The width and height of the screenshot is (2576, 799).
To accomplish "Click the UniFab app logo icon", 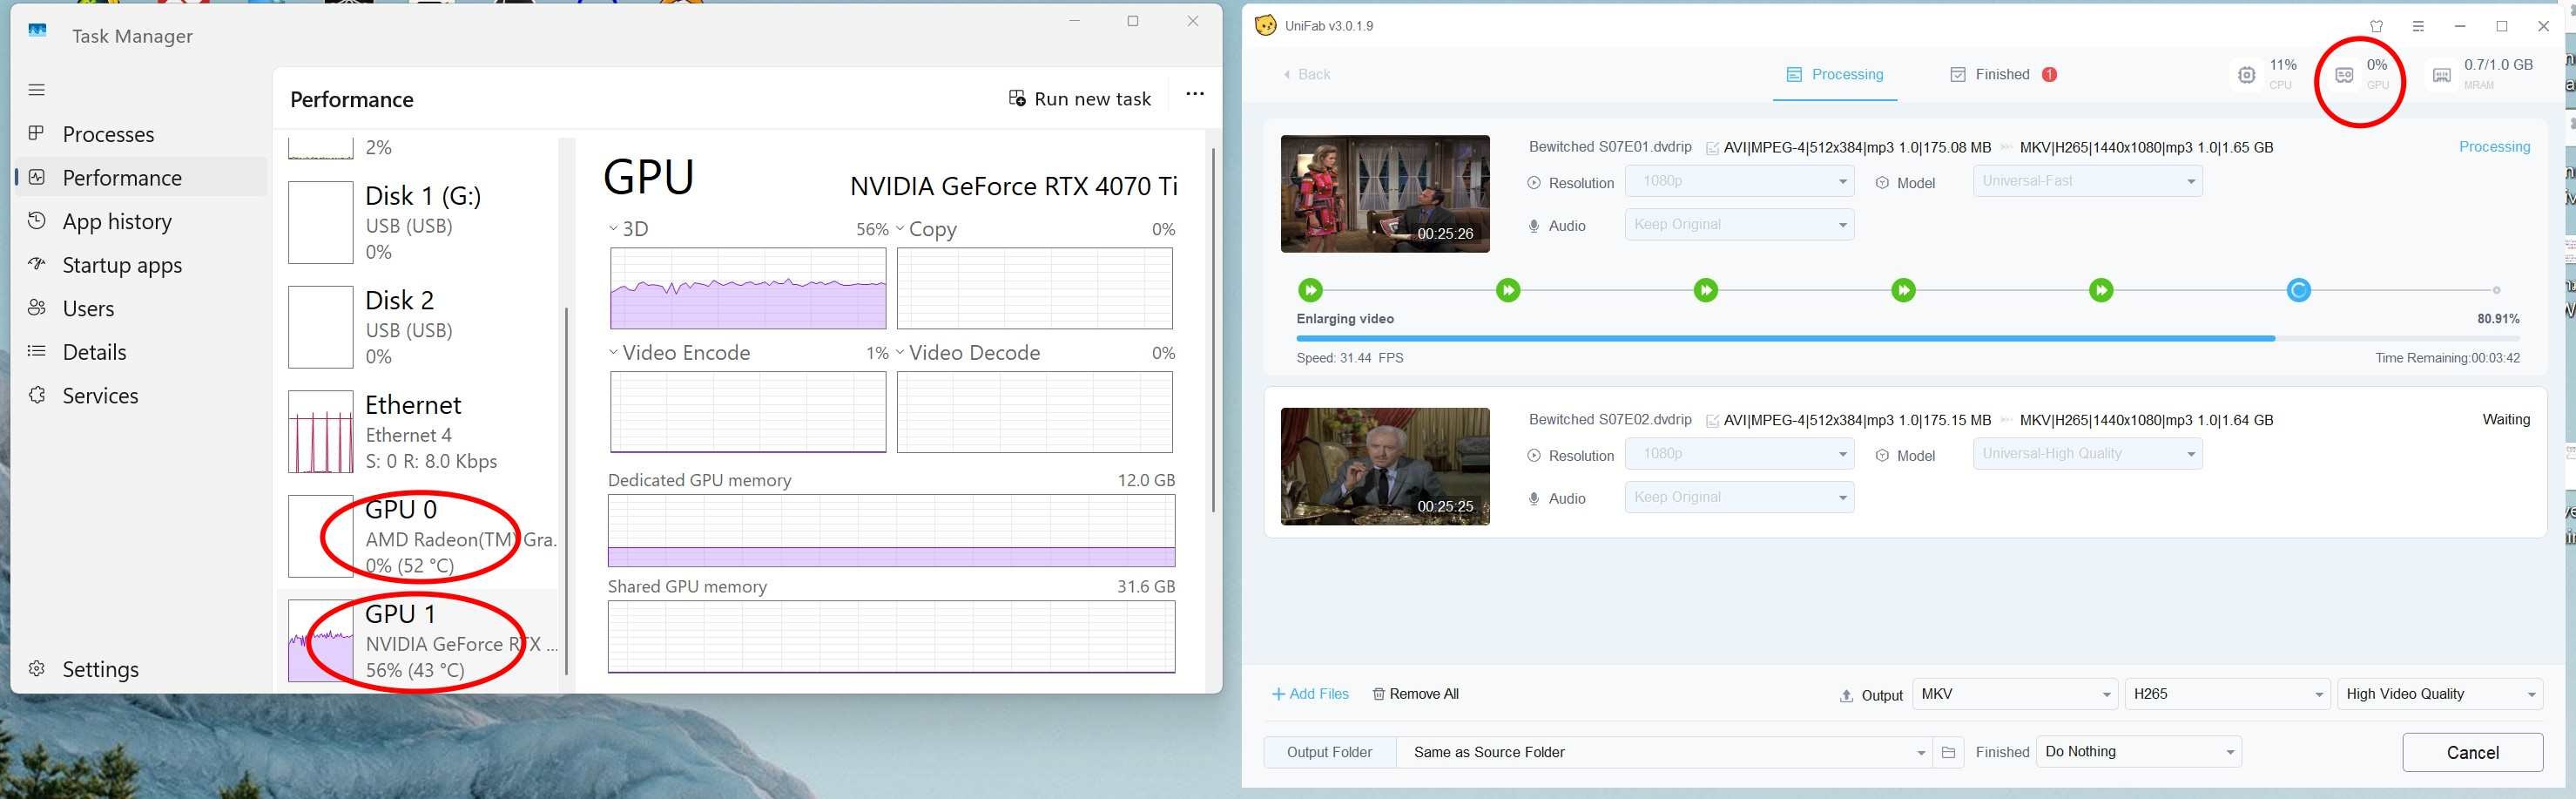I will (x=1266, y=25).
